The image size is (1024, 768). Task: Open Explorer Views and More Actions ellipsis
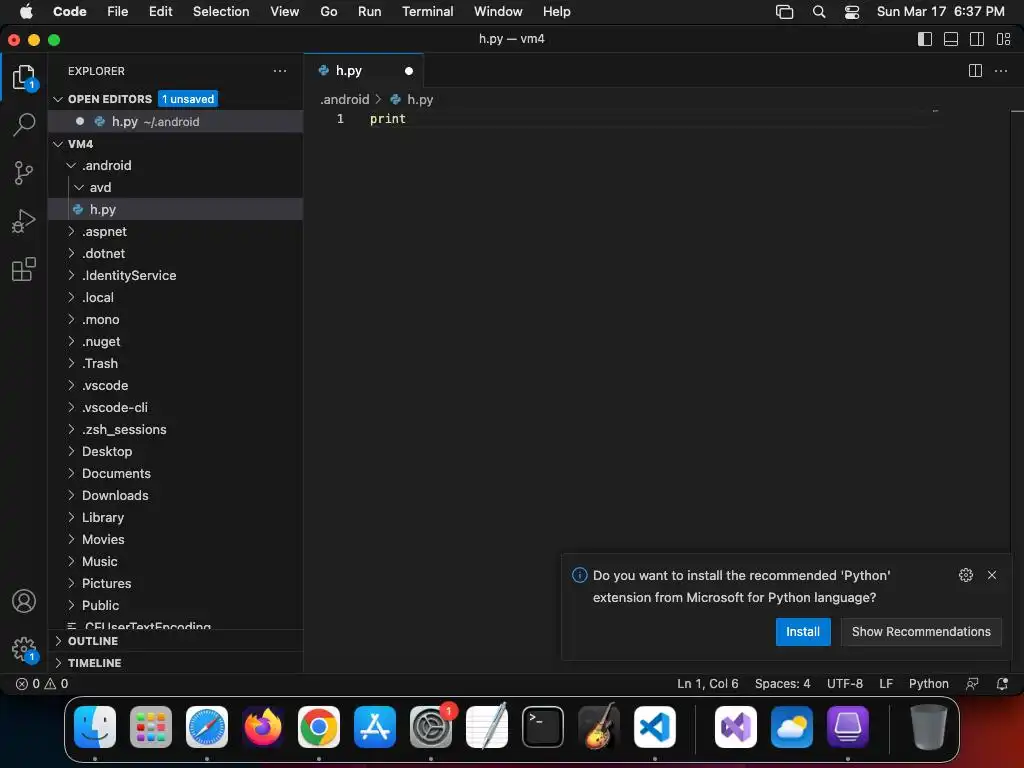tap(280, 71)
